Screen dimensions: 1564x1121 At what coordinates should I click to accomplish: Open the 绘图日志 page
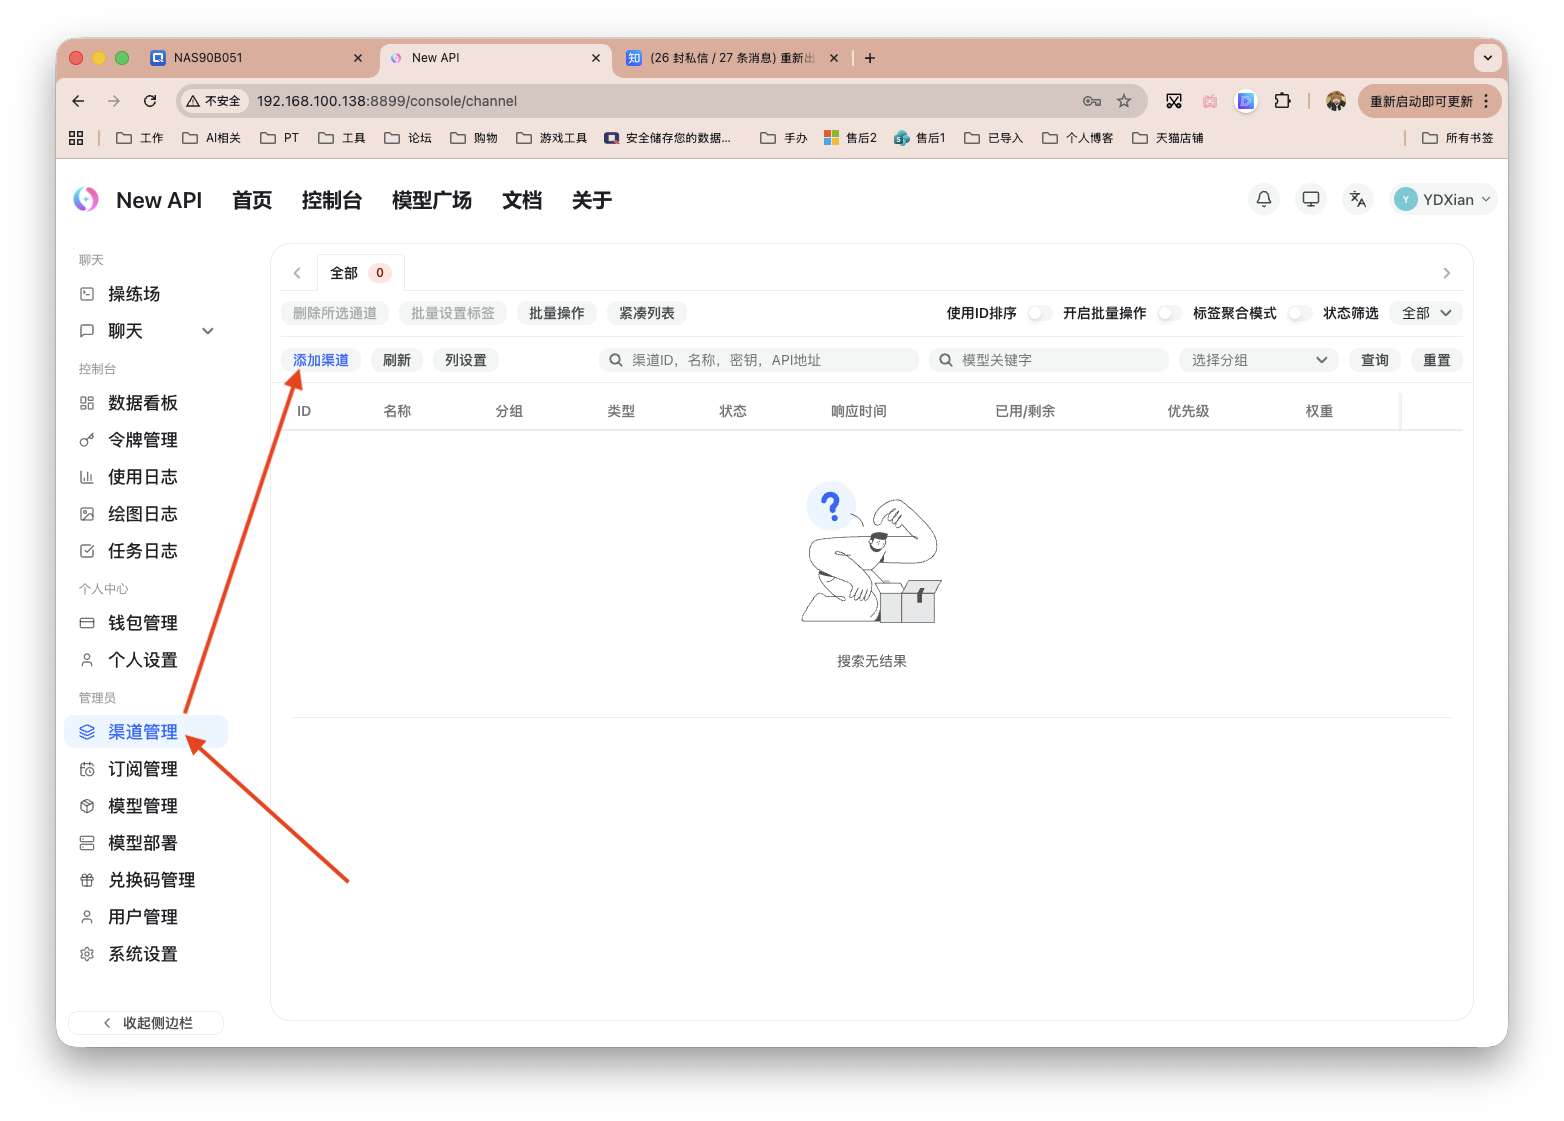(142, 514)
